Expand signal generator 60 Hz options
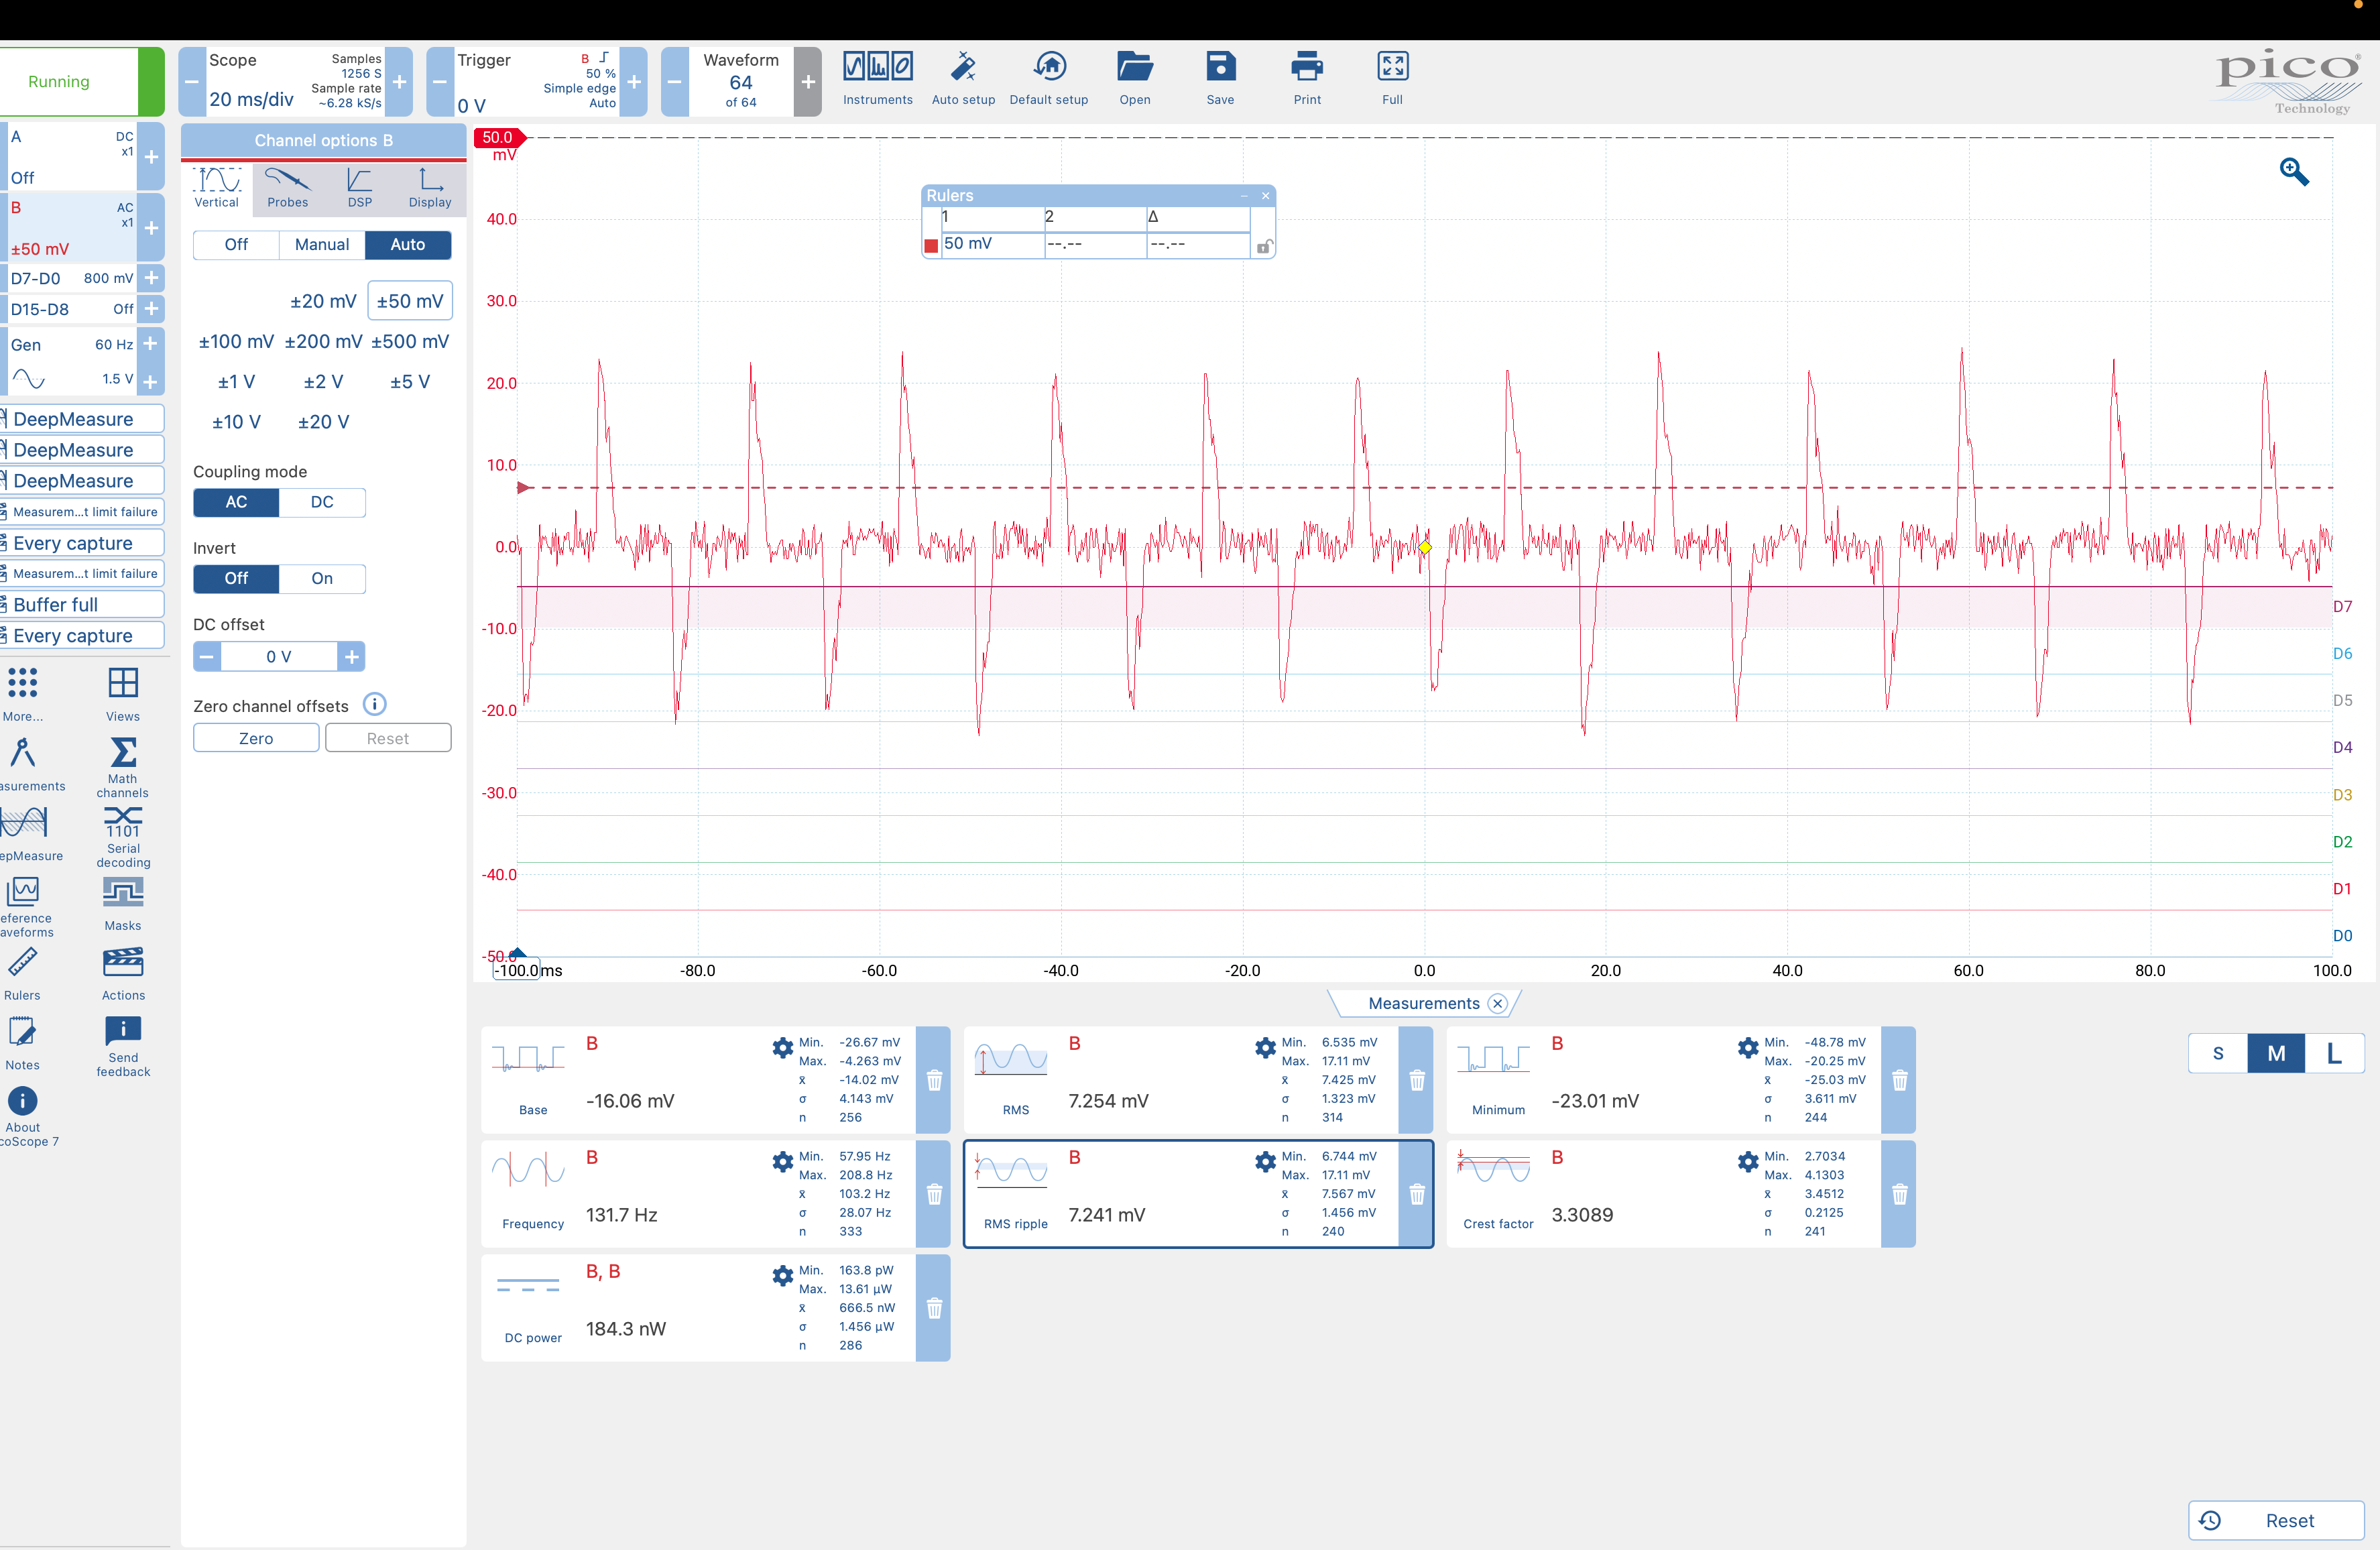 pos(150,344)
